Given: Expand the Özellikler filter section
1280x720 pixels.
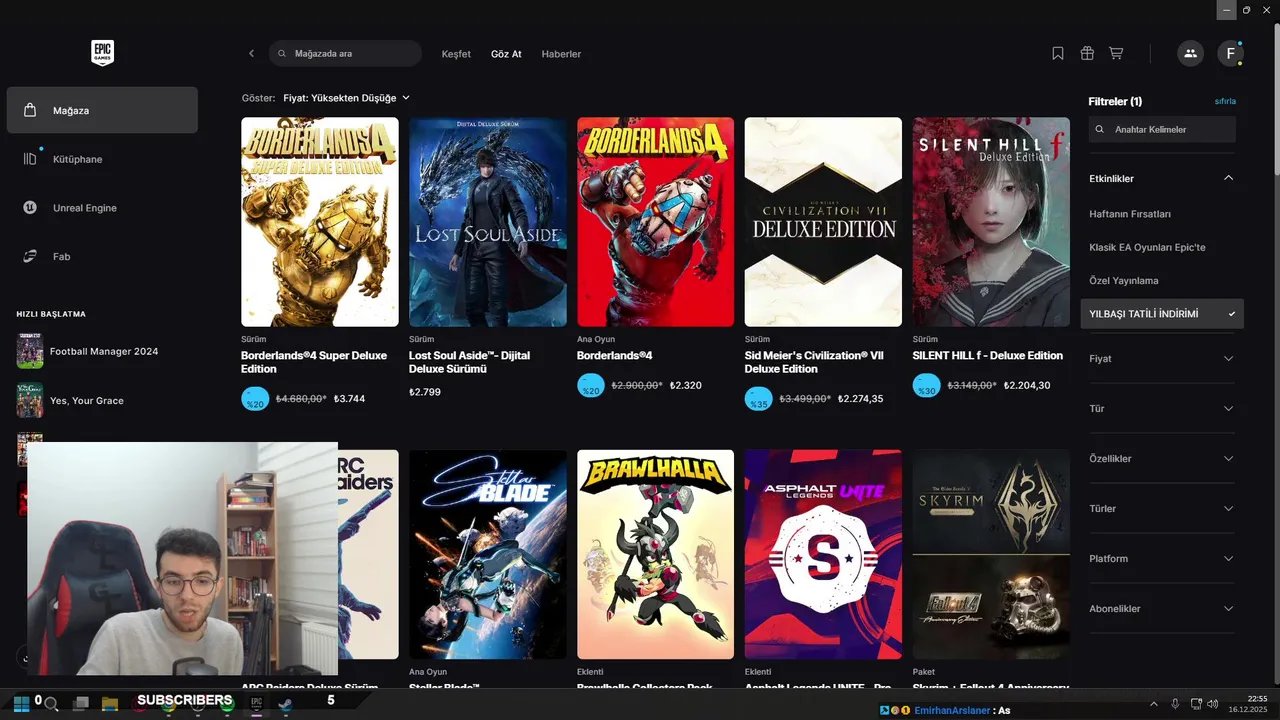Looking at the screenshot, I should coord(1162,458).
